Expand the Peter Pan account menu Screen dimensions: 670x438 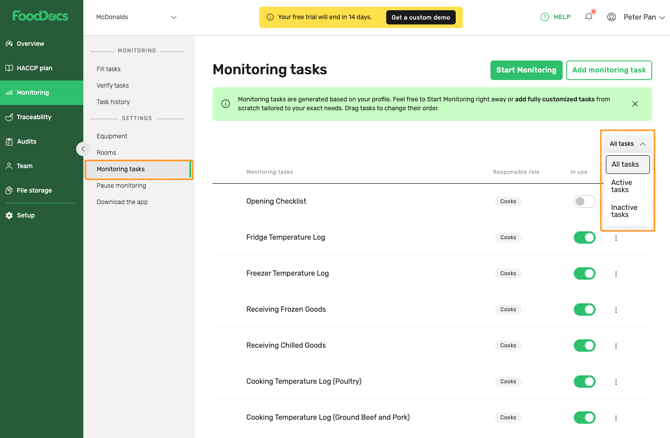pyautogui.click(x=644, y=17)
